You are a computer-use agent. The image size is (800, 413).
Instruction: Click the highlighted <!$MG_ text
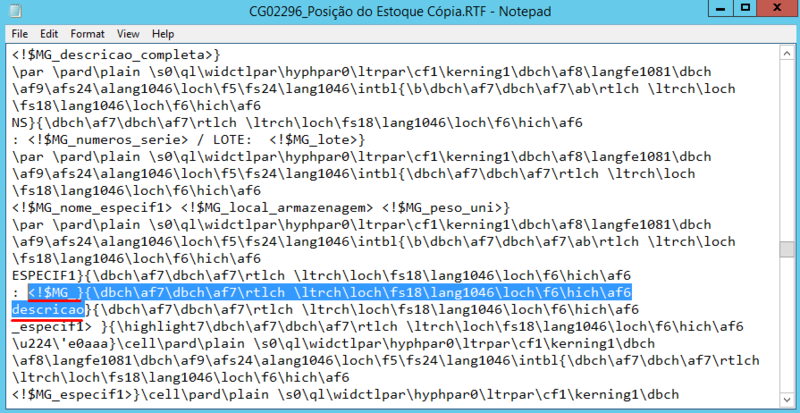pyautogui.click(x=52, y=293)
